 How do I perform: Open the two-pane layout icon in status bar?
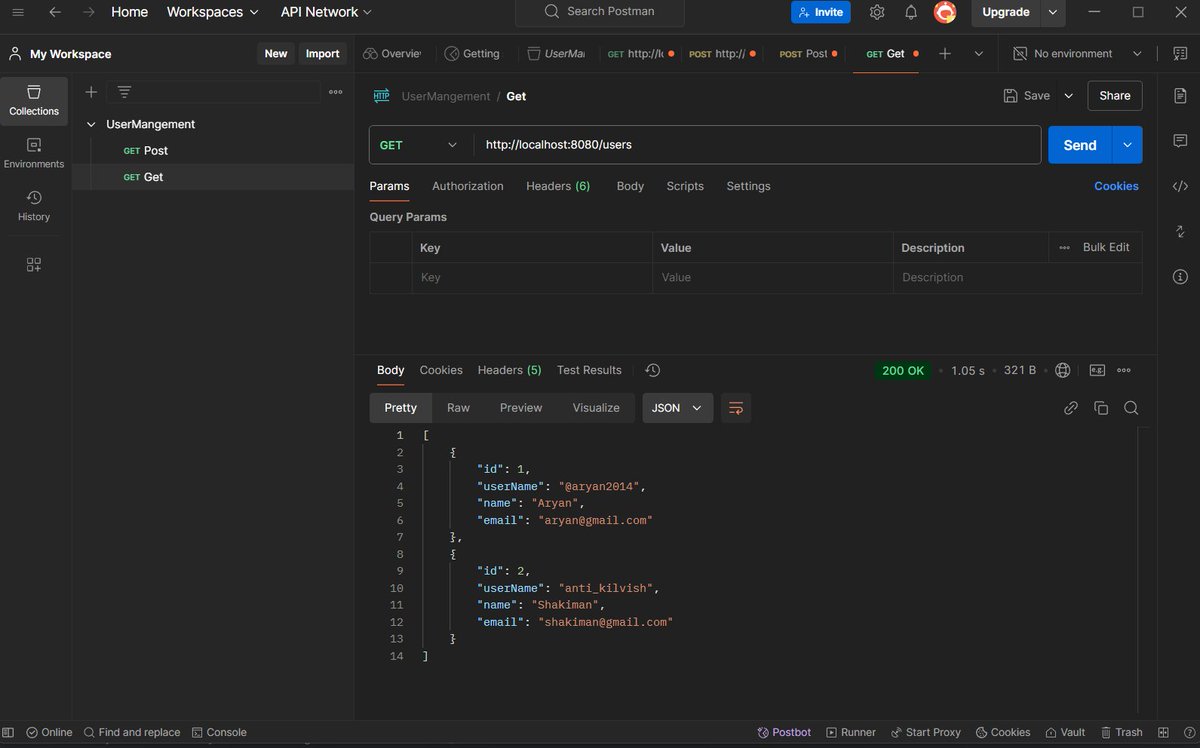pos(1162,732)
